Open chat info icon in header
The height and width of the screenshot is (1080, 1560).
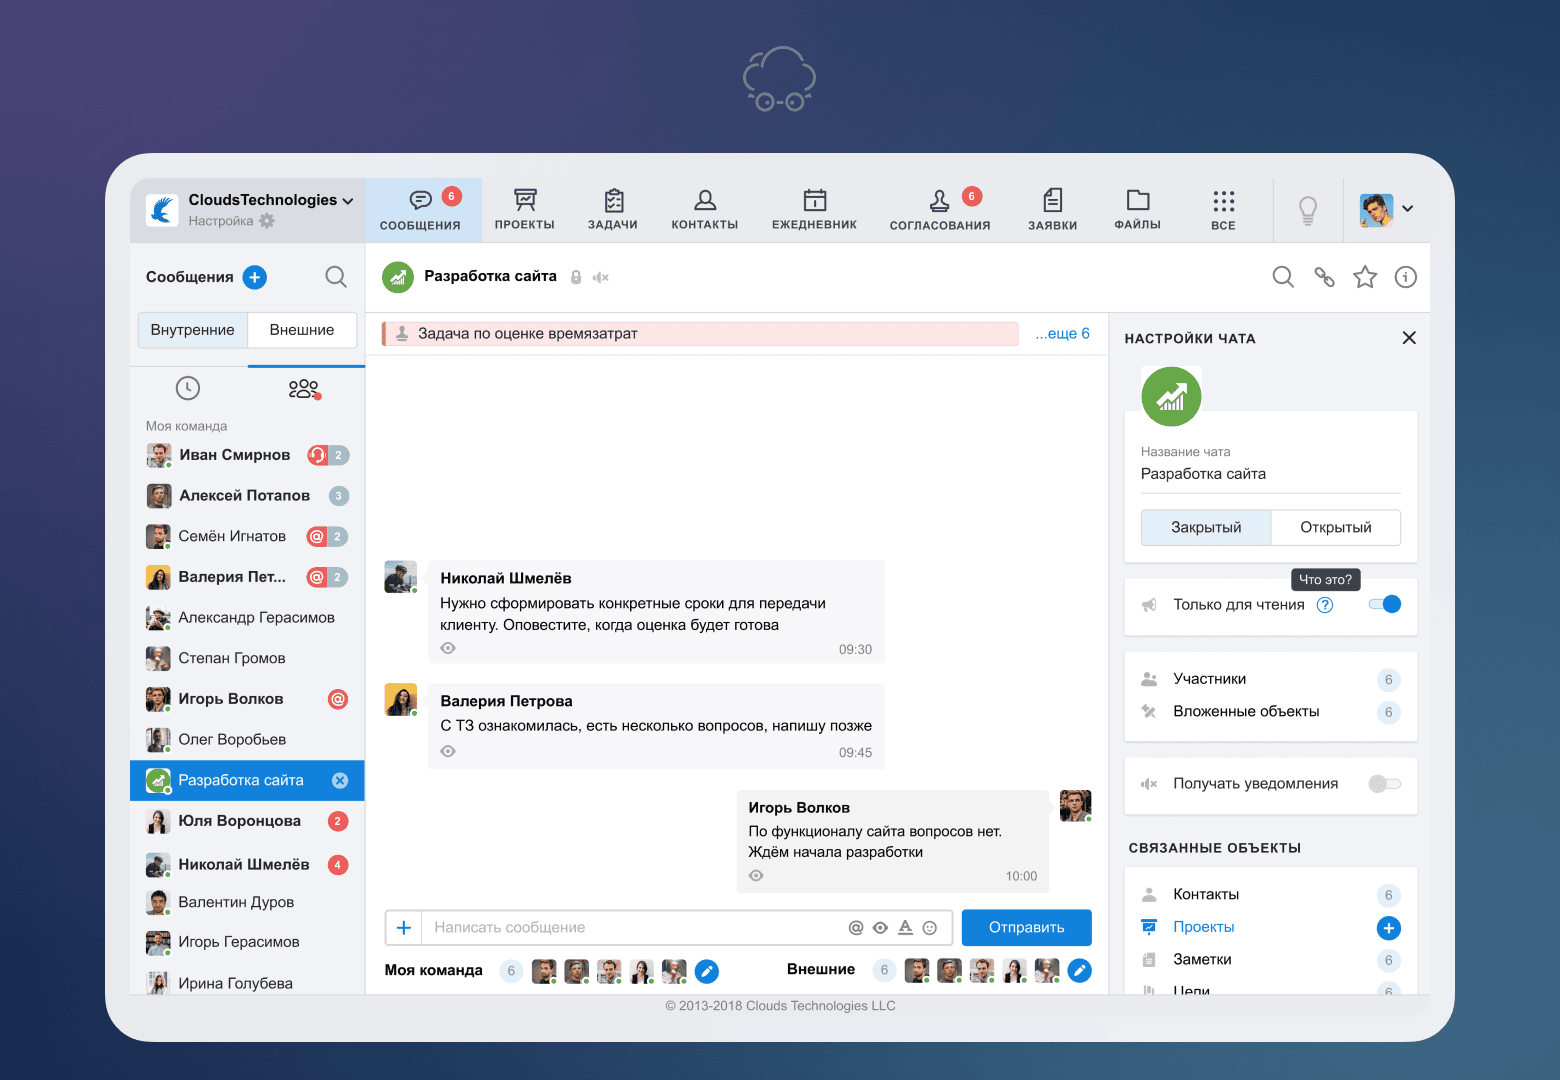pyautogui.click(x=1405, y=277)
